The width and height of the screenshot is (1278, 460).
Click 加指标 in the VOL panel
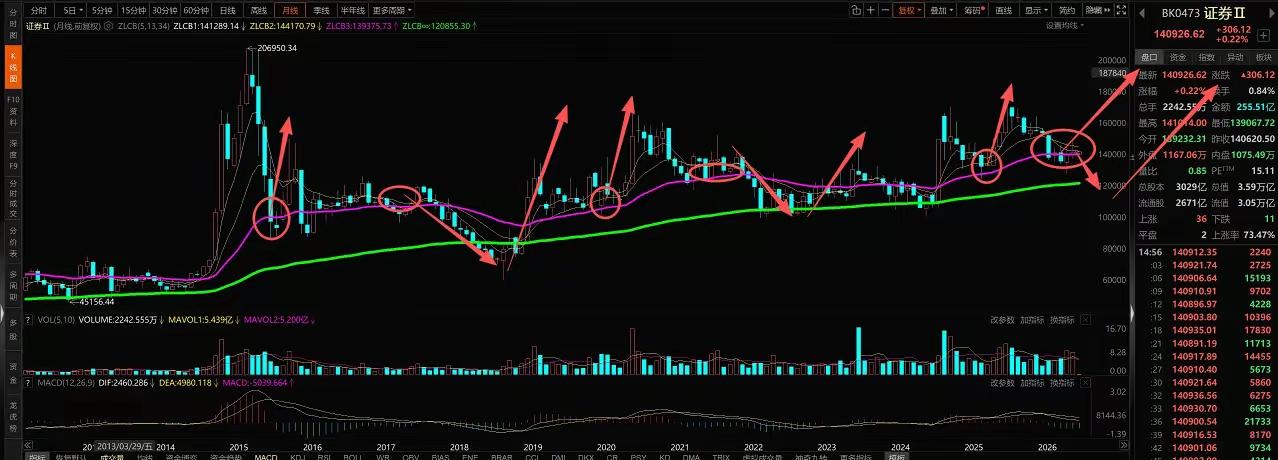click(x=1032, y=320)
